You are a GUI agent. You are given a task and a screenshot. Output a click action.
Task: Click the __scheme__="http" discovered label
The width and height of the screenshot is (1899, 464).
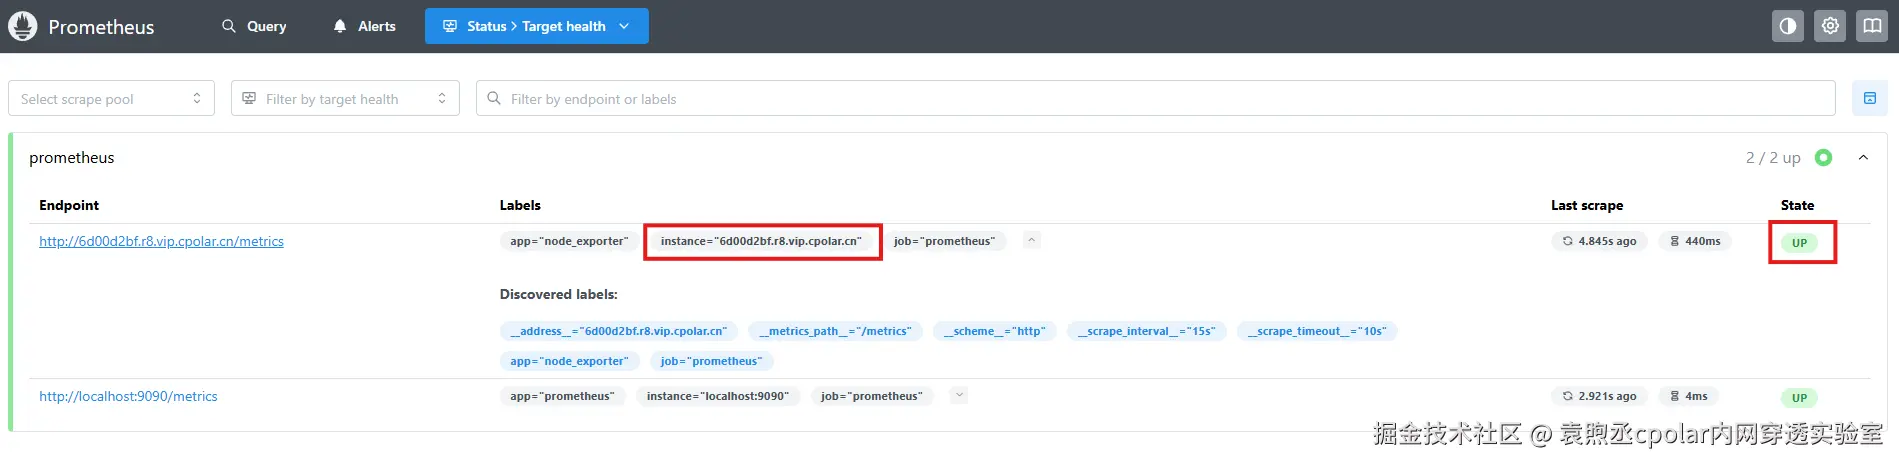994,331
